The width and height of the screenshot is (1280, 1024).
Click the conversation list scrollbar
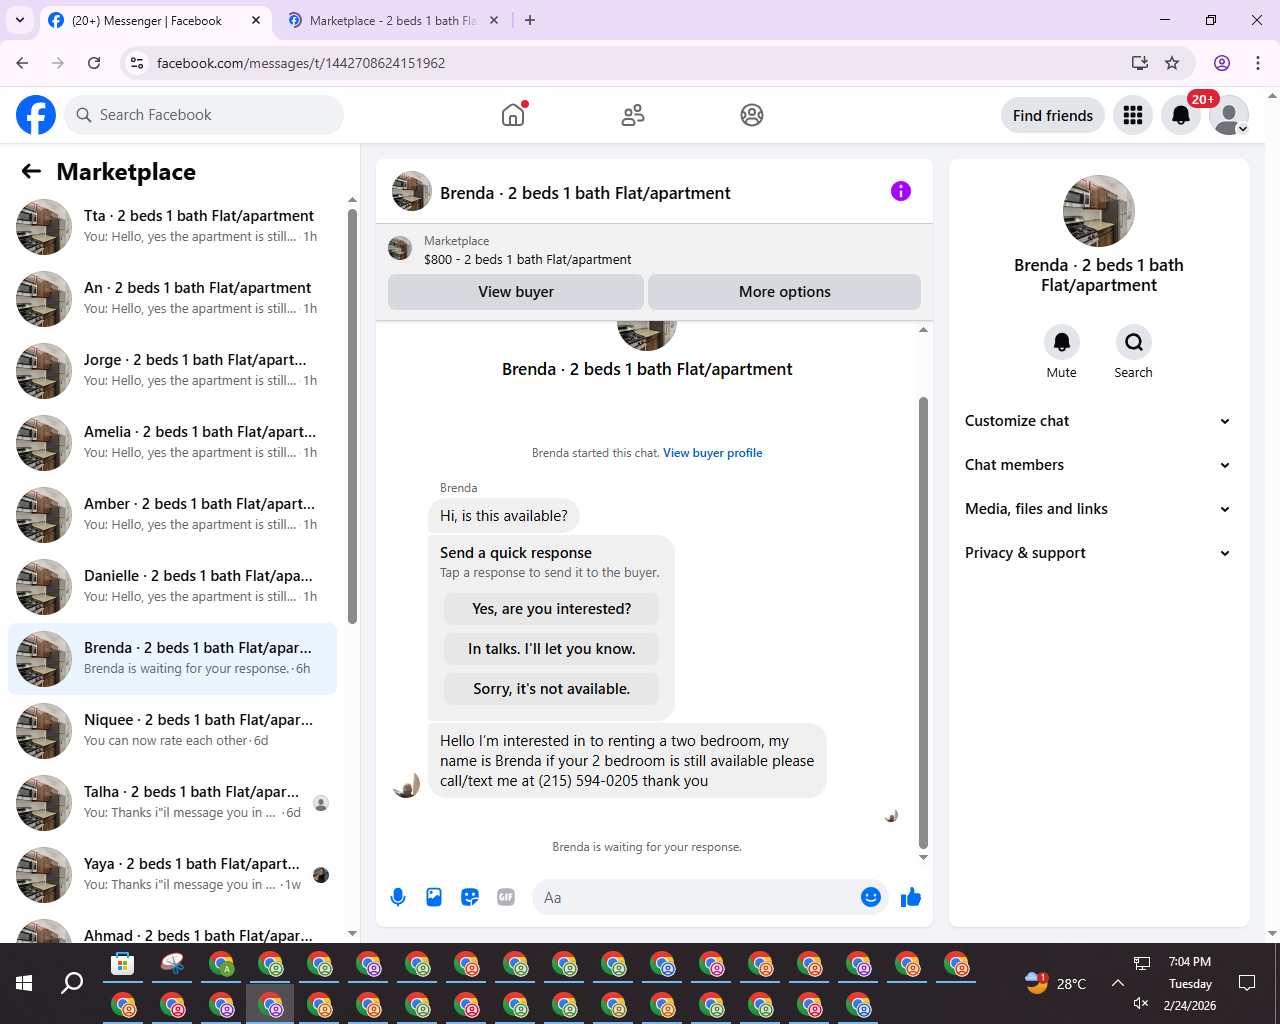pyautogui.click(x=352, y=415)
